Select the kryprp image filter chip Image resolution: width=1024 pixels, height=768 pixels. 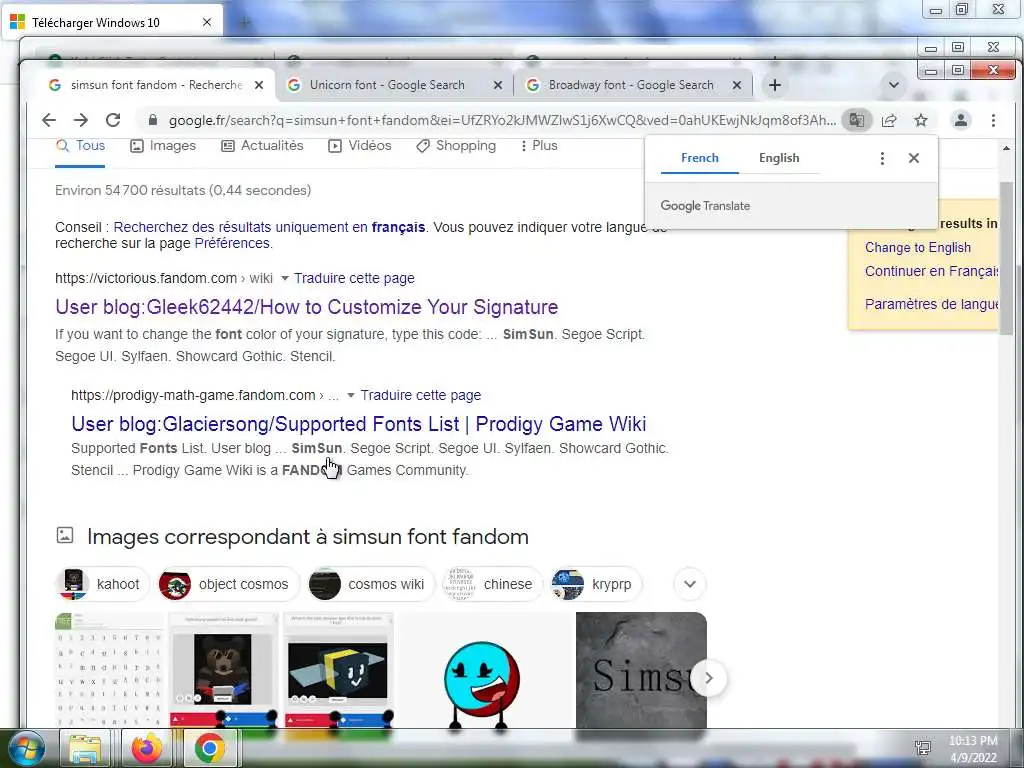[x=596, y=584]
